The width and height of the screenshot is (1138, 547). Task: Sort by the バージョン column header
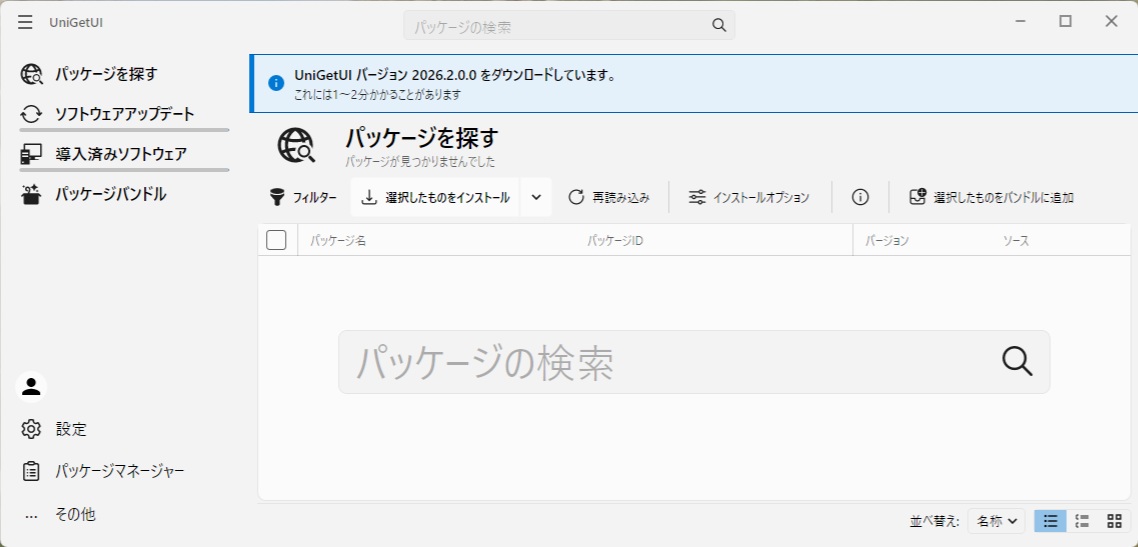point(887,241)
